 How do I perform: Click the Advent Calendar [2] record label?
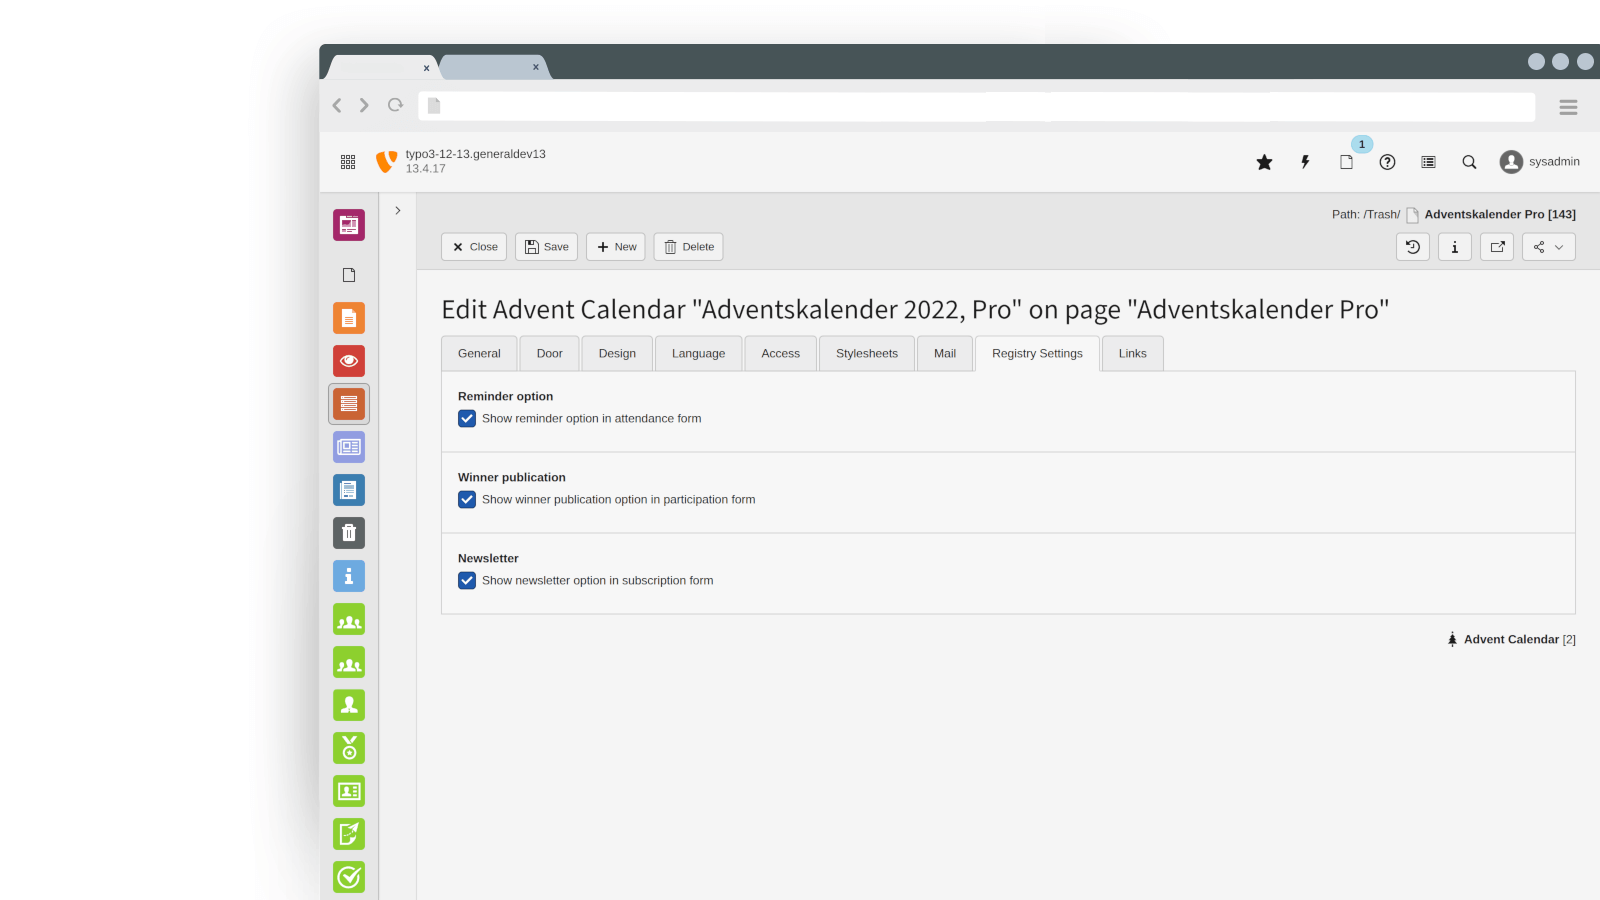(1519, 640)
